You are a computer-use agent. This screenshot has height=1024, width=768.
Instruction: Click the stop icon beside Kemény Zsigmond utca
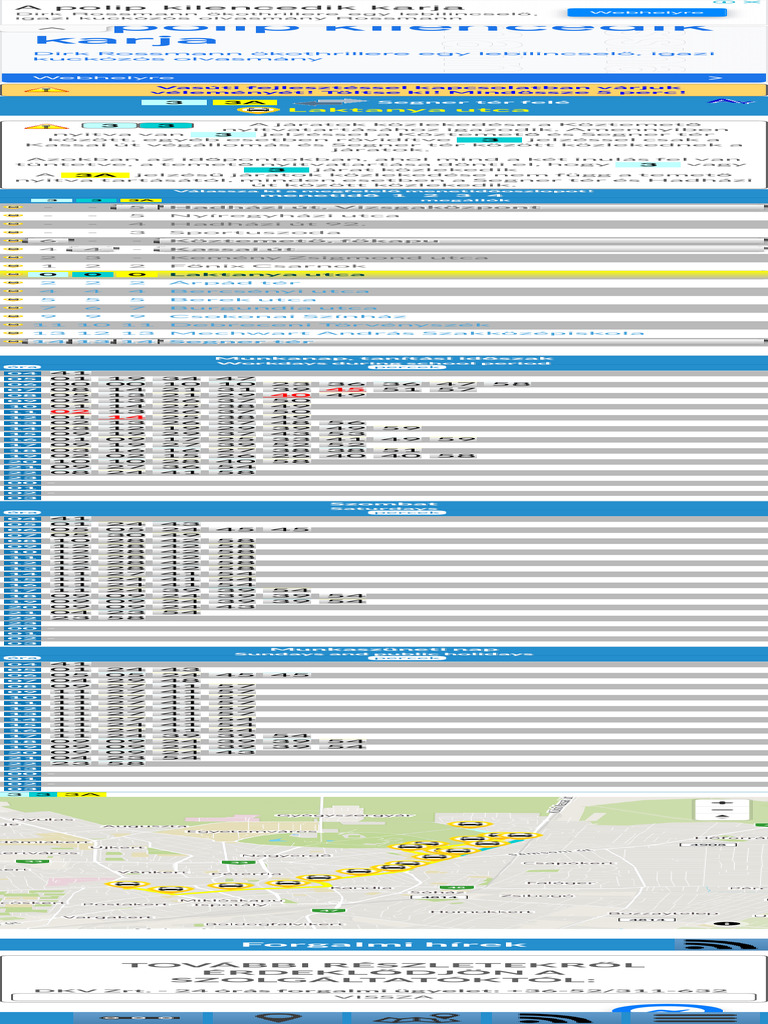(x=14, y=257)
